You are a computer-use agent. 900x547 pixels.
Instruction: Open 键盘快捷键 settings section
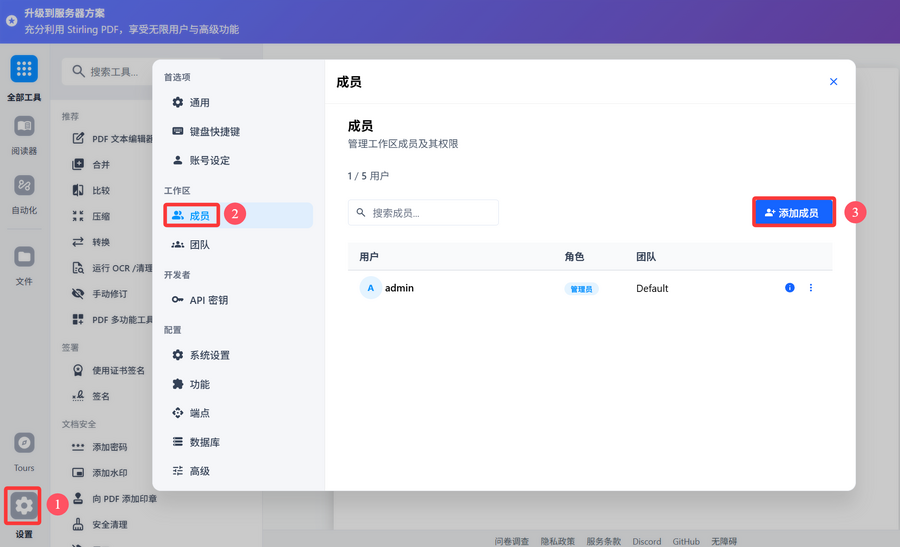pyautogui.click(x=214, y=132)
